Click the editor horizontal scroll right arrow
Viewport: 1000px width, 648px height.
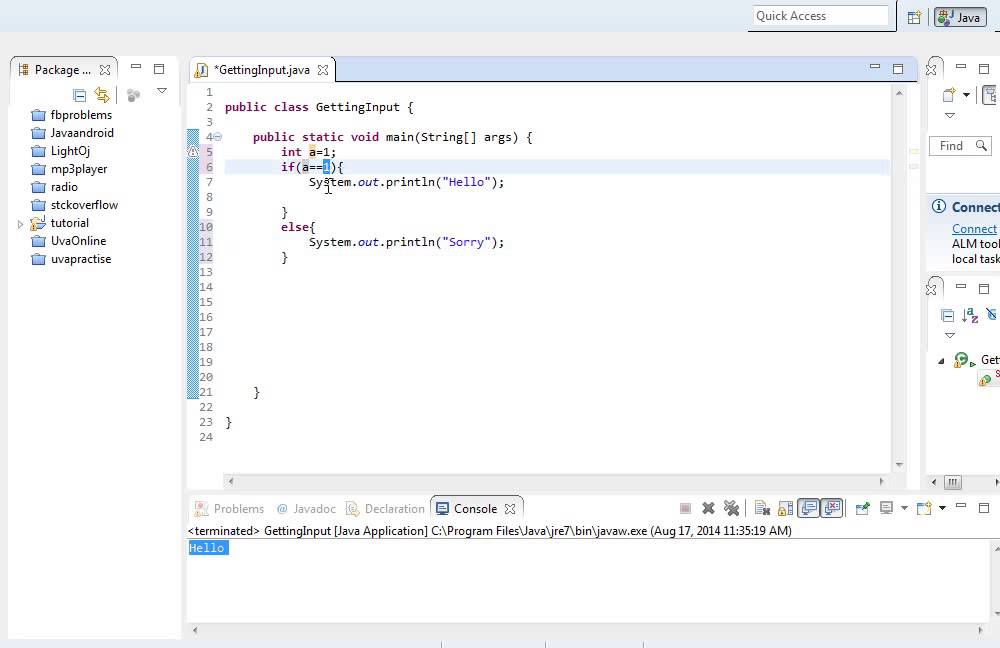point(882,482)
